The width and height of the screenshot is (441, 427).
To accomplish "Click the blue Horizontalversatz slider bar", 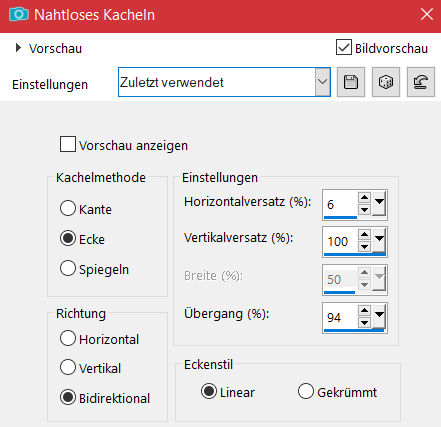I will pos(340,217).
